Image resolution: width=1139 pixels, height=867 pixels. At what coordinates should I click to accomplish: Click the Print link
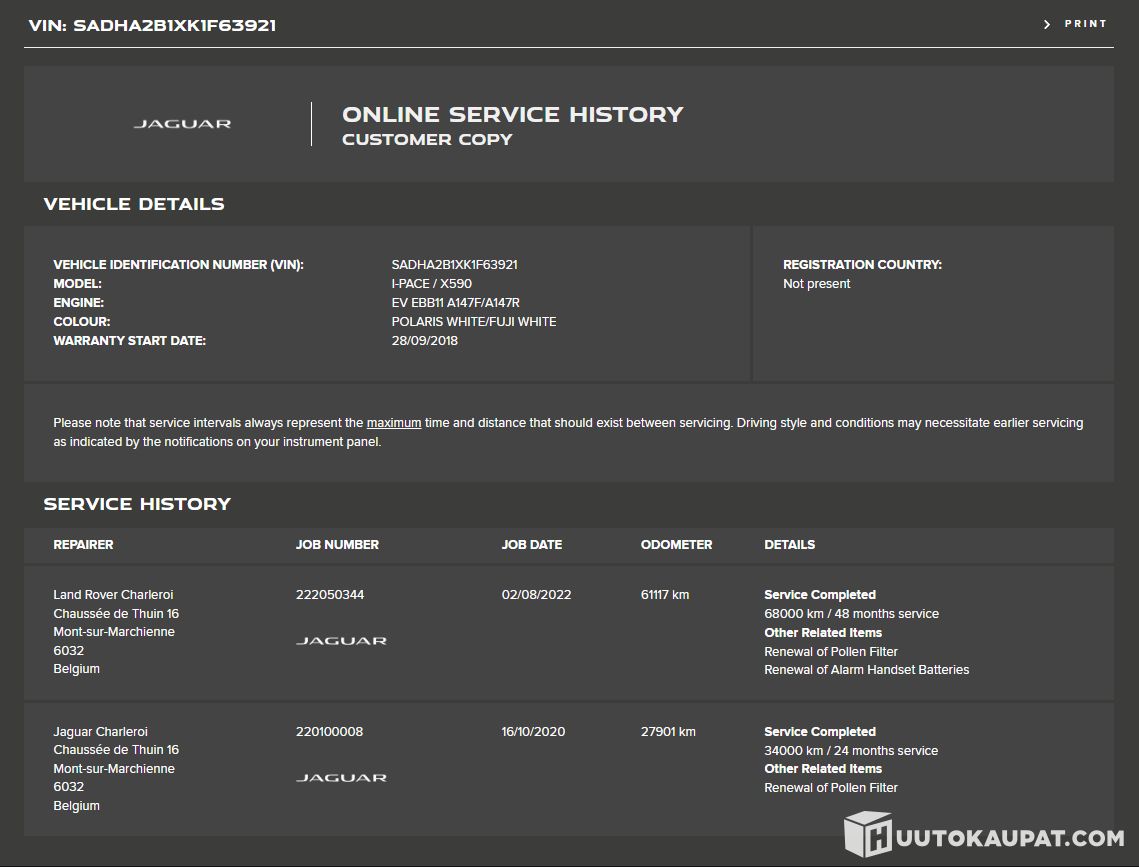click(1085, 24)
